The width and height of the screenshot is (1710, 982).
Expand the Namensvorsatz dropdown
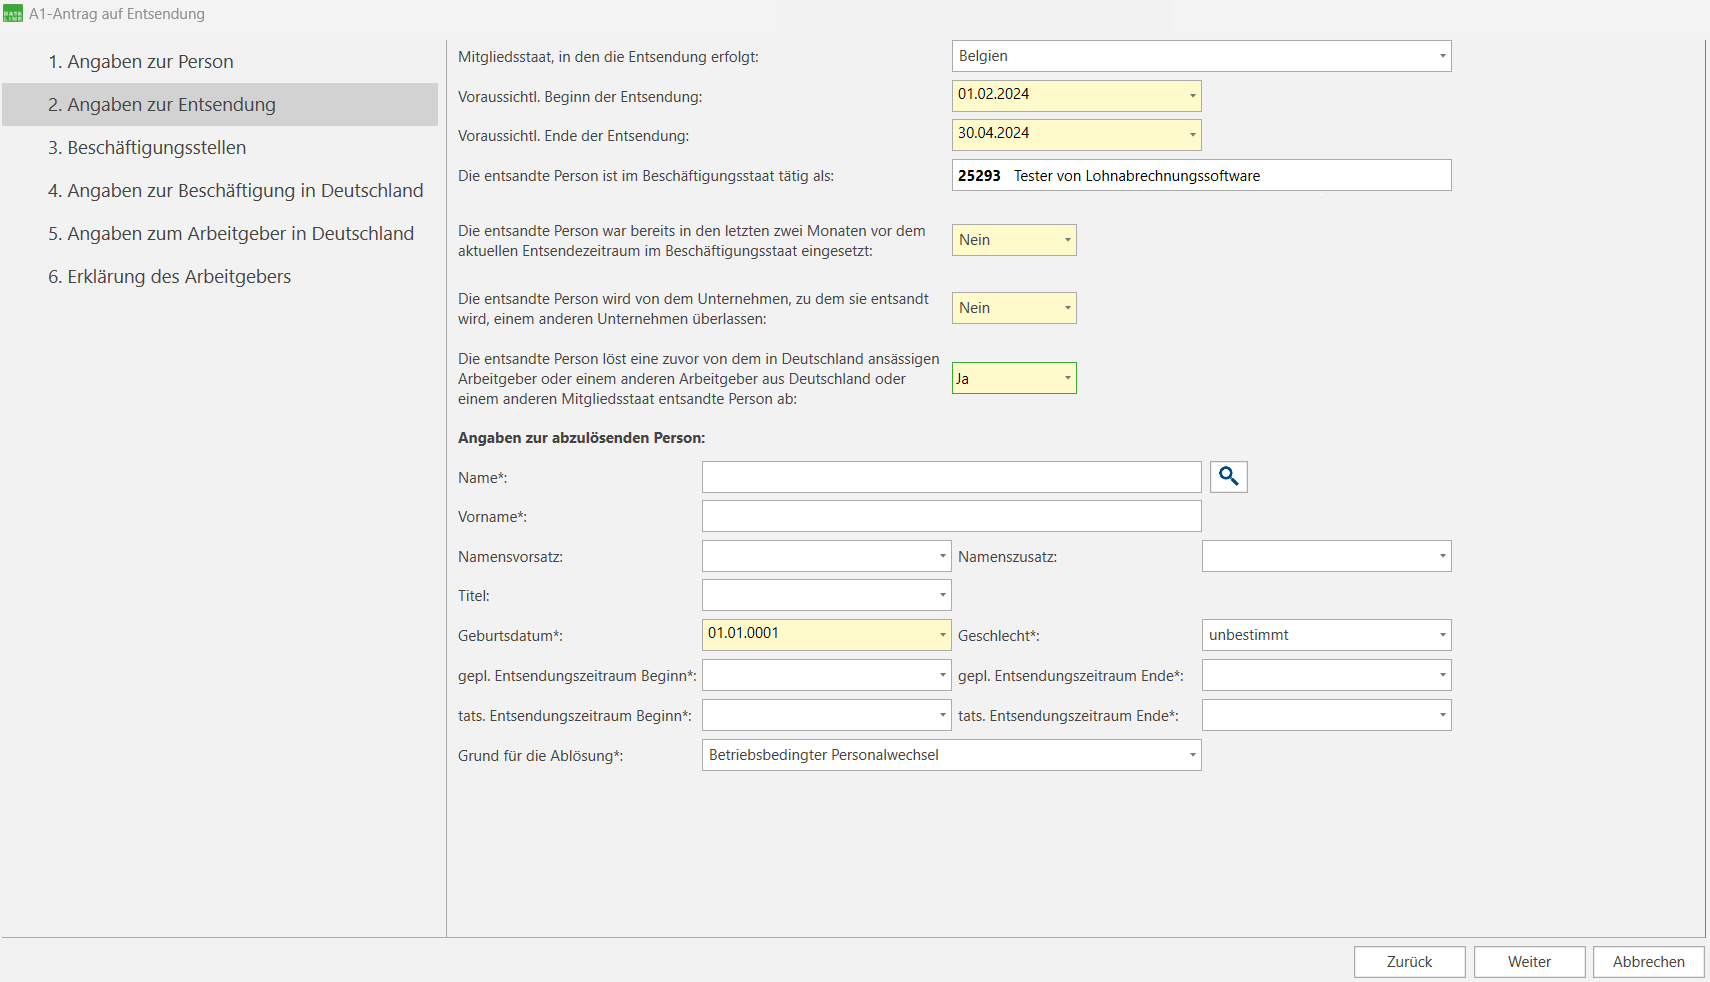(942, 556)
